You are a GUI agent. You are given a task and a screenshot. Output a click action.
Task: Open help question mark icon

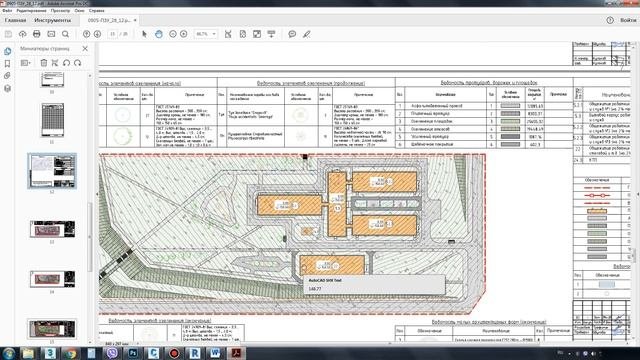pyautogui.click(x=610, y=20)
